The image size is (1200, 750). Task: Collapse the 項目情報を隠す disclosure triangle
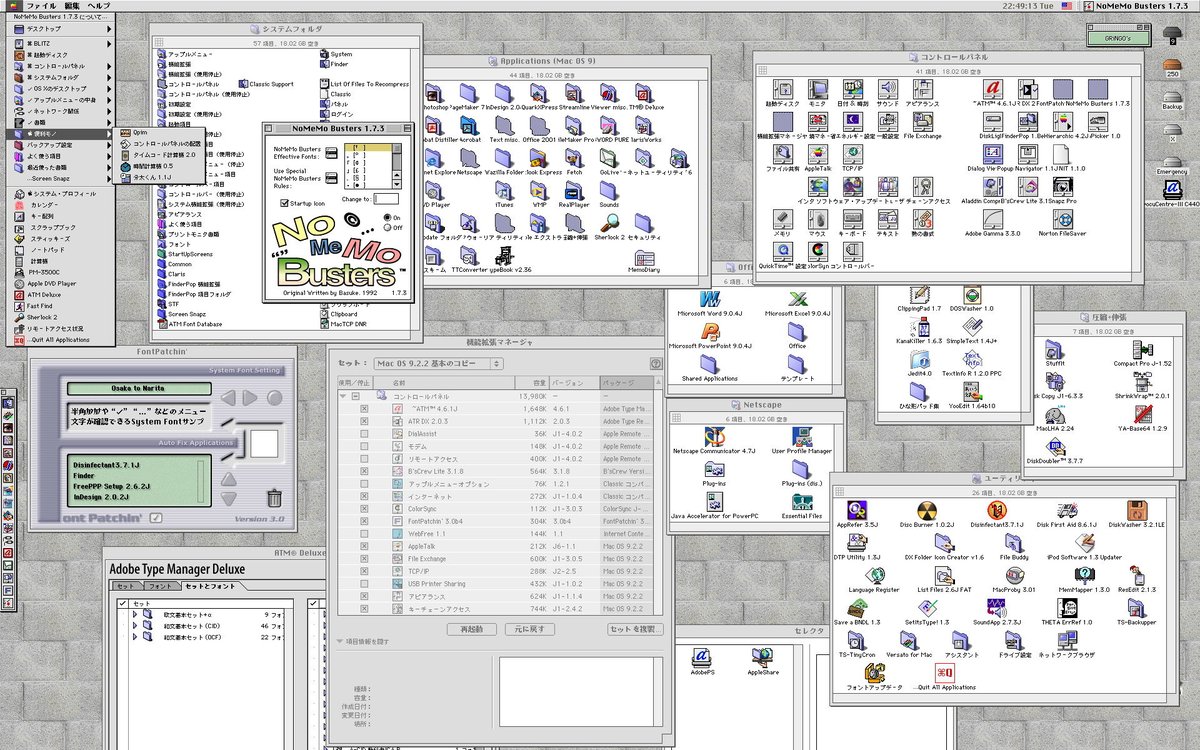(339, 642)
